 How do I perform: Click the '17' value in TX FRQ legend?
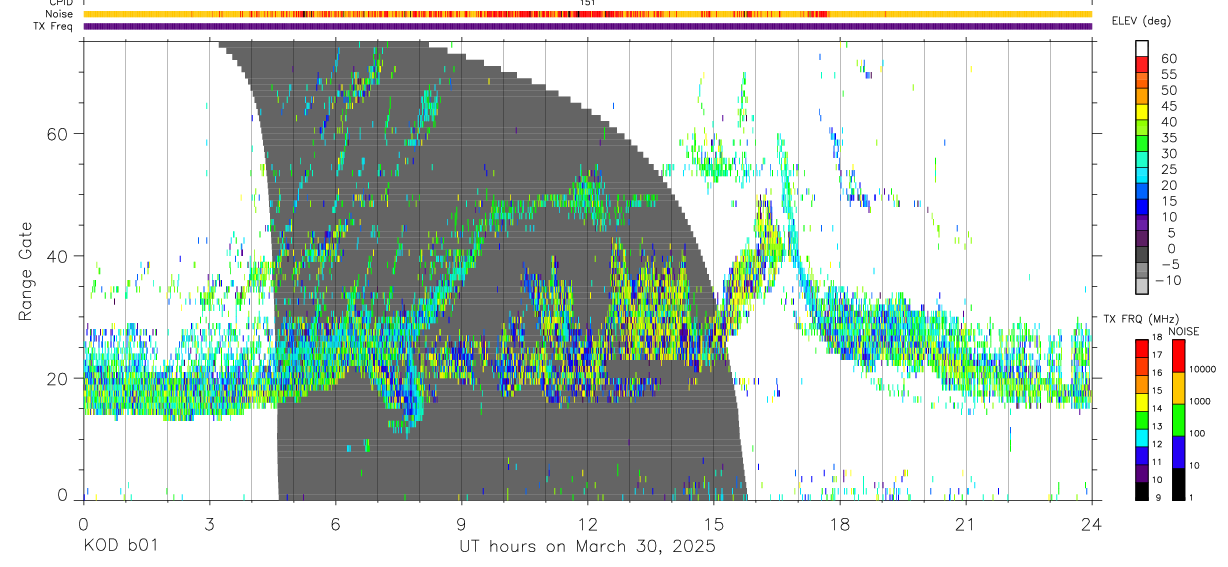1157,355
